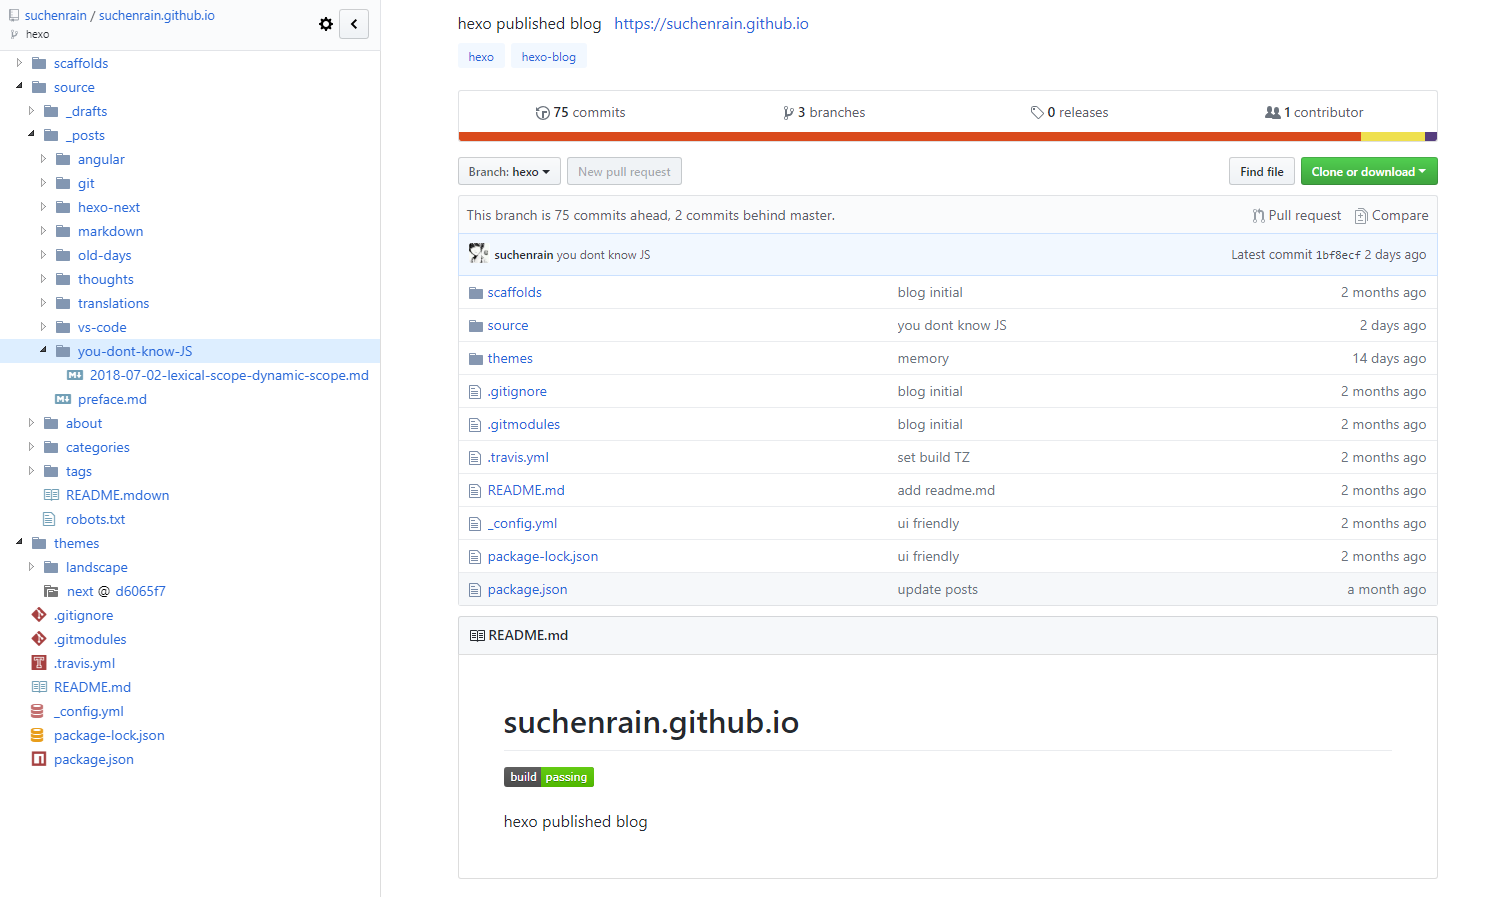The height and width of the screenshot is (897, 1499).
Task: Collapse the sidebar with the chevron button
Action: click(x=354, y=24)
